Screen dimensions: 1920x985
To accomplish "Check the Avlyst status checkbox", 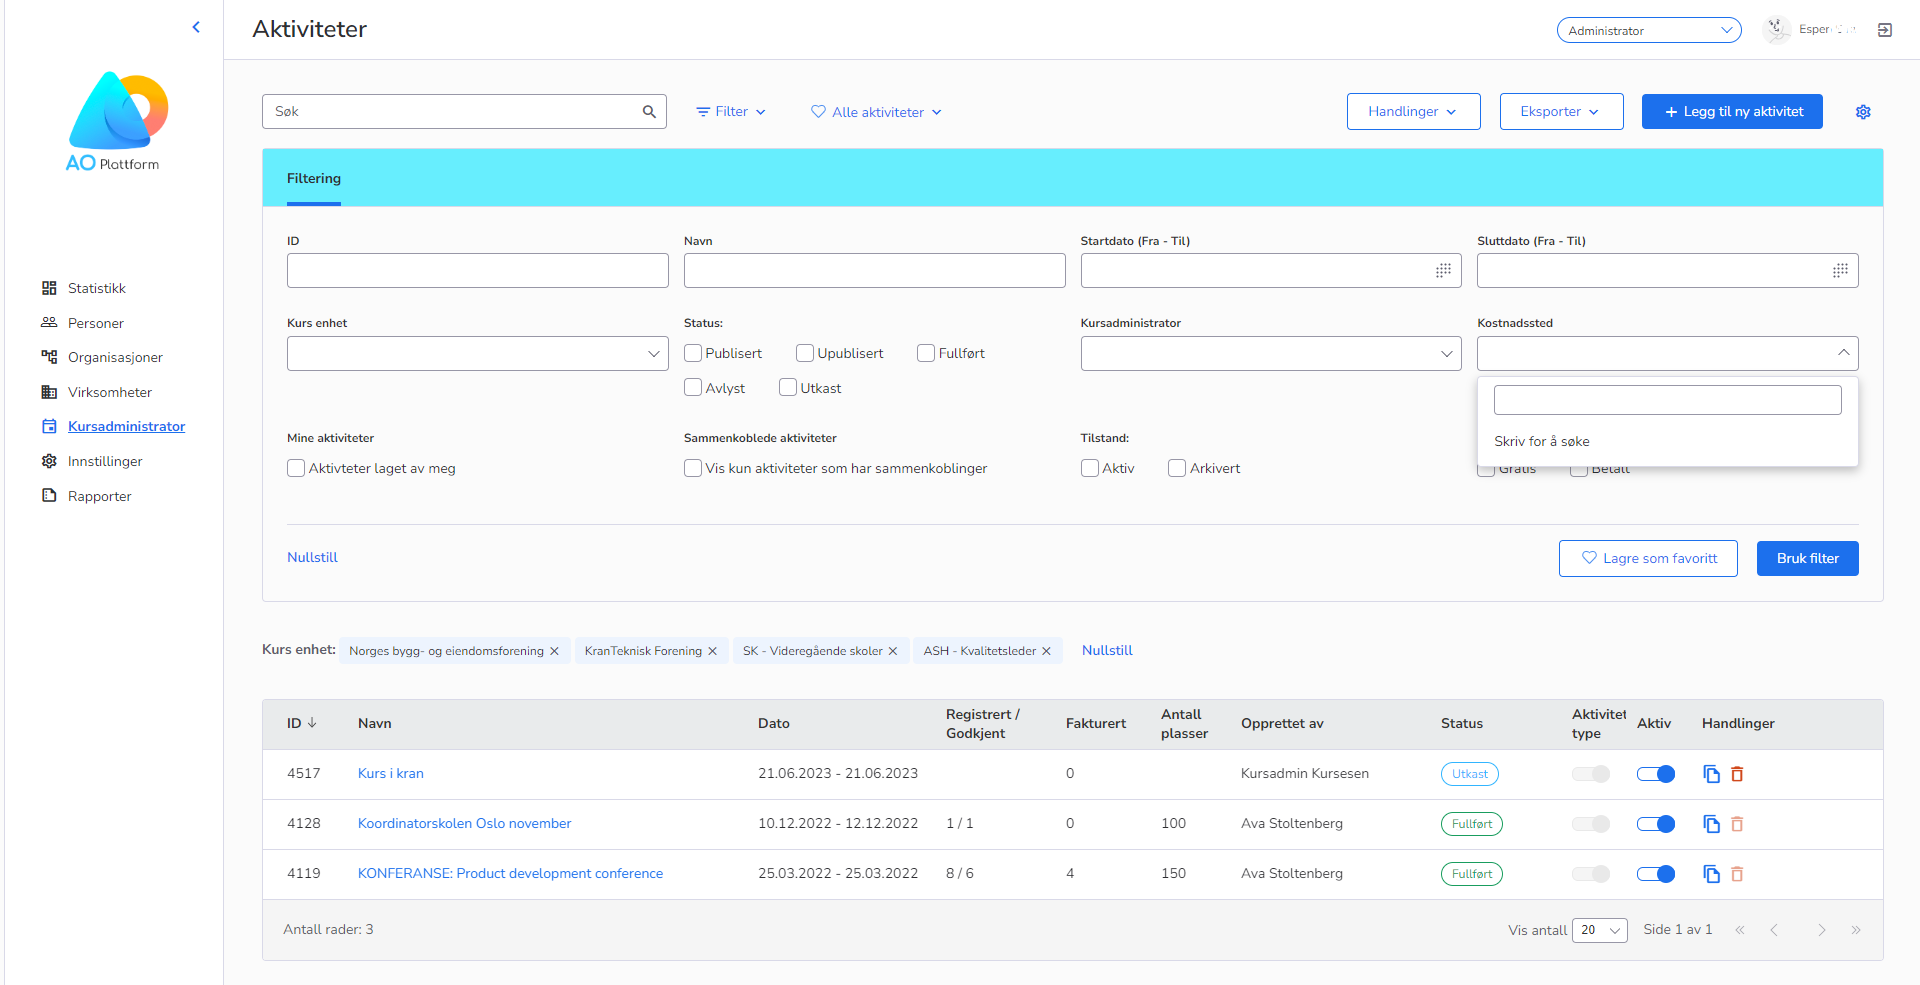I will point(693,388).
